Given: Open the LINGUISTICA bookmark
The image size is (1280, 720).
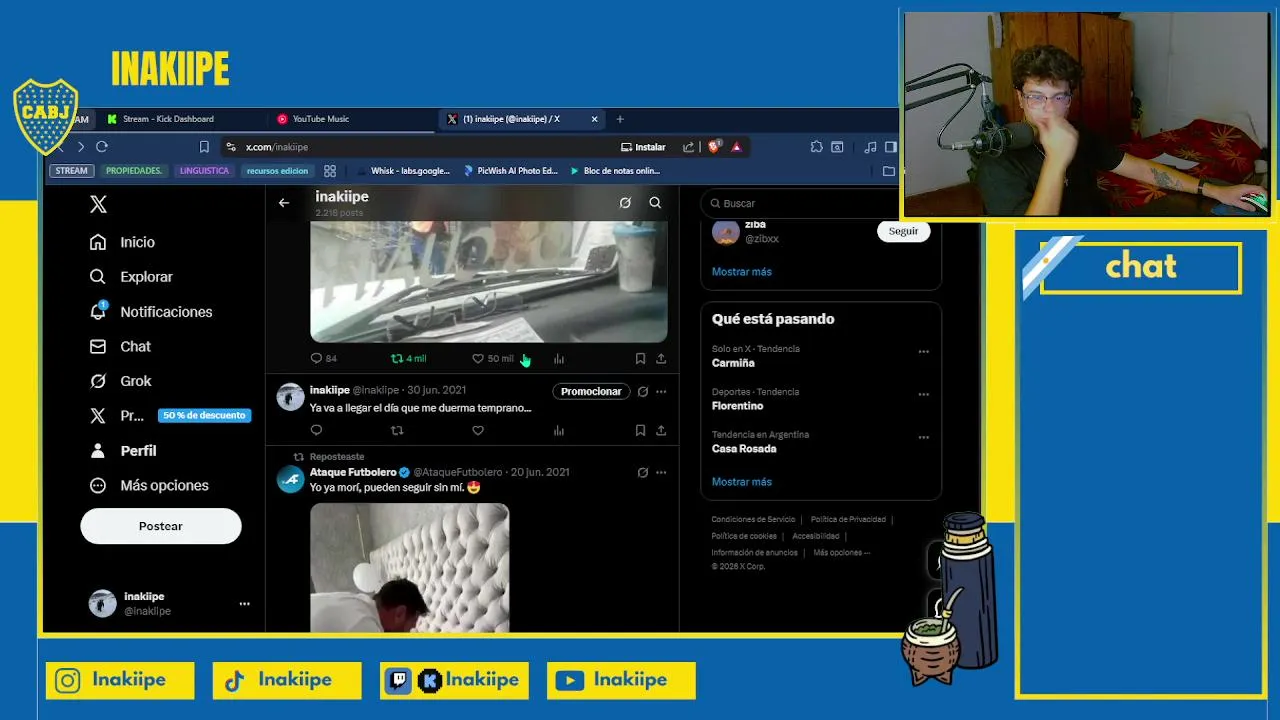Looking at the screenshot, I should (204, 171).
